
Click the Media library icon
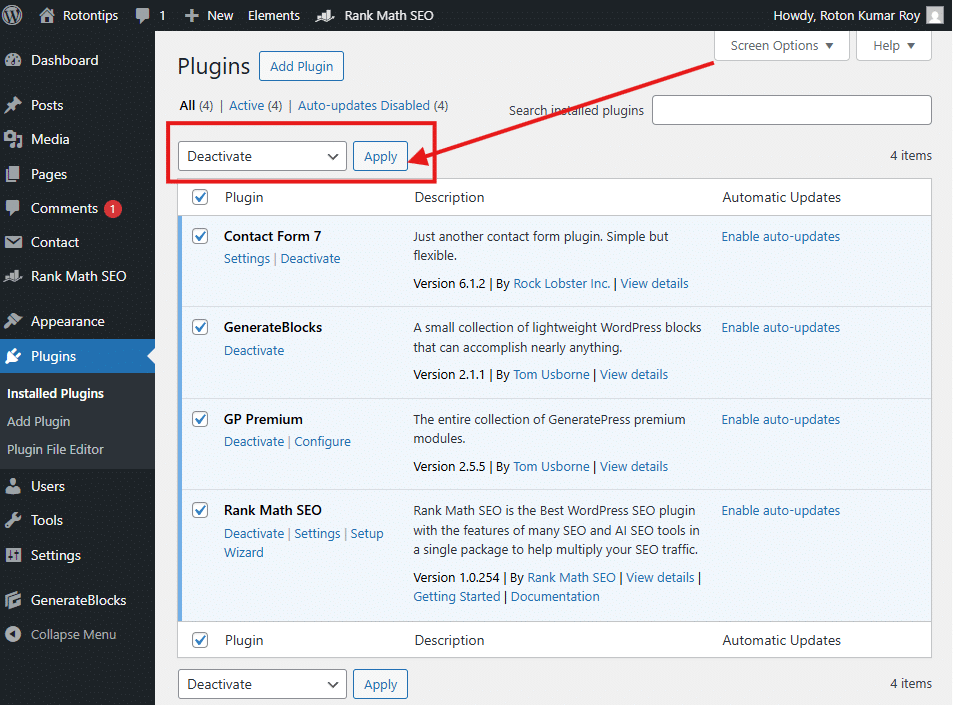(13, 139)
